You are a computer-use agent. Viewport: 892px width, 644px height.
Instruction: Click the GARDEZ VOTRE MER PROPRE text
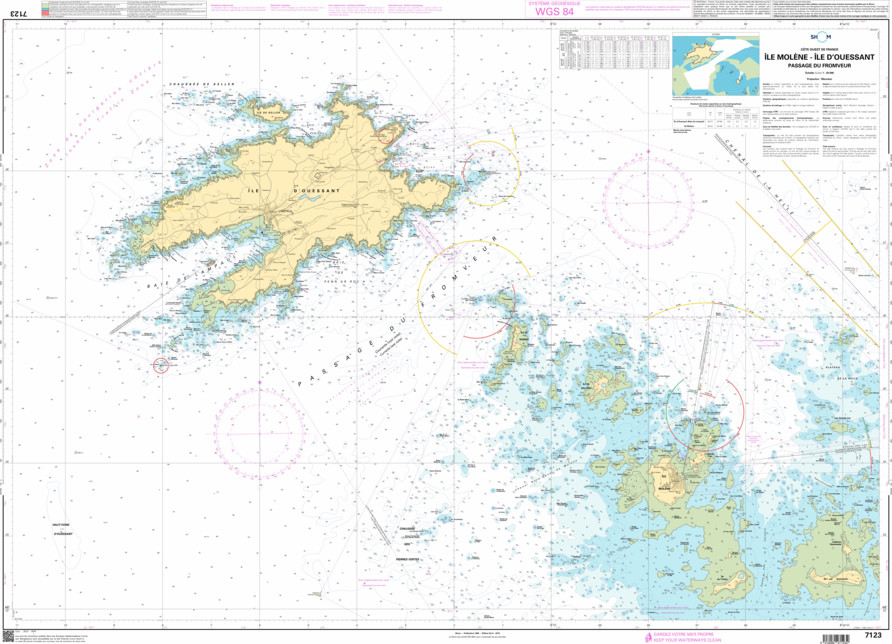[x=686, y=634]
